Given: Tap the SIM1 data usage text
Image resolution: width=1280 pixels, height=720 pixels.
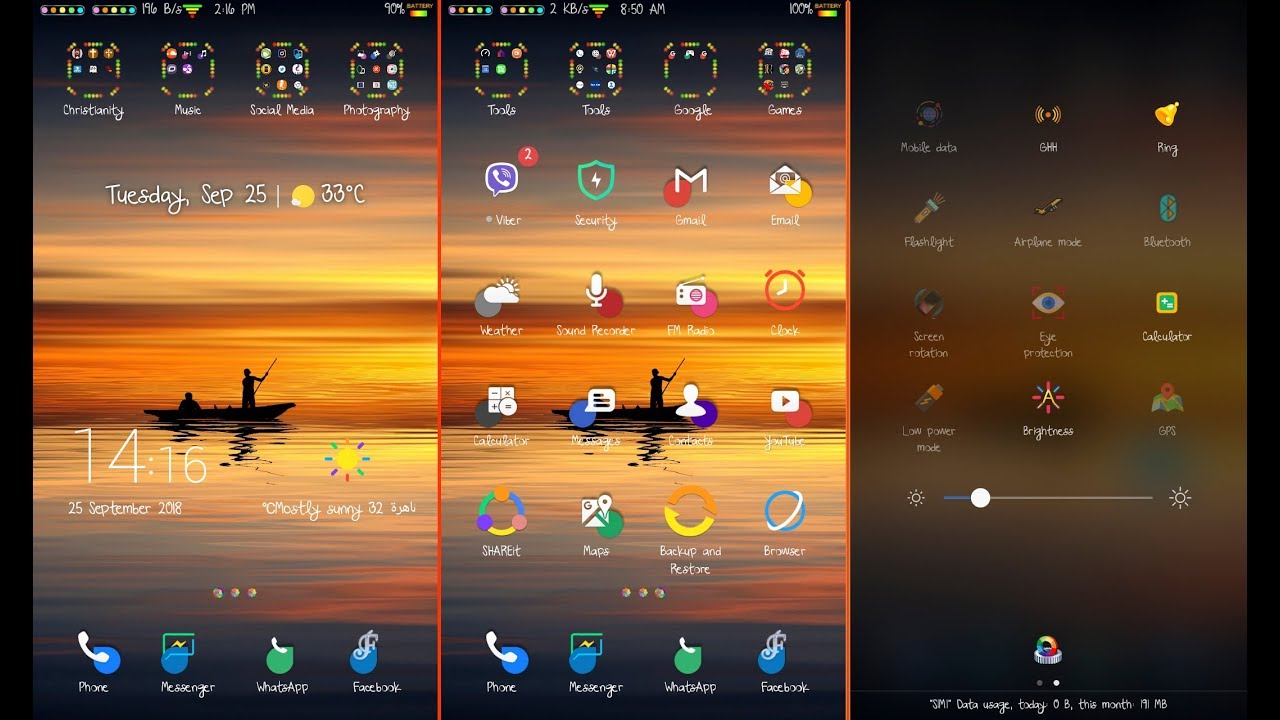Looking at the screenshot, I should pyautogui.click(x=1047, y=704).
